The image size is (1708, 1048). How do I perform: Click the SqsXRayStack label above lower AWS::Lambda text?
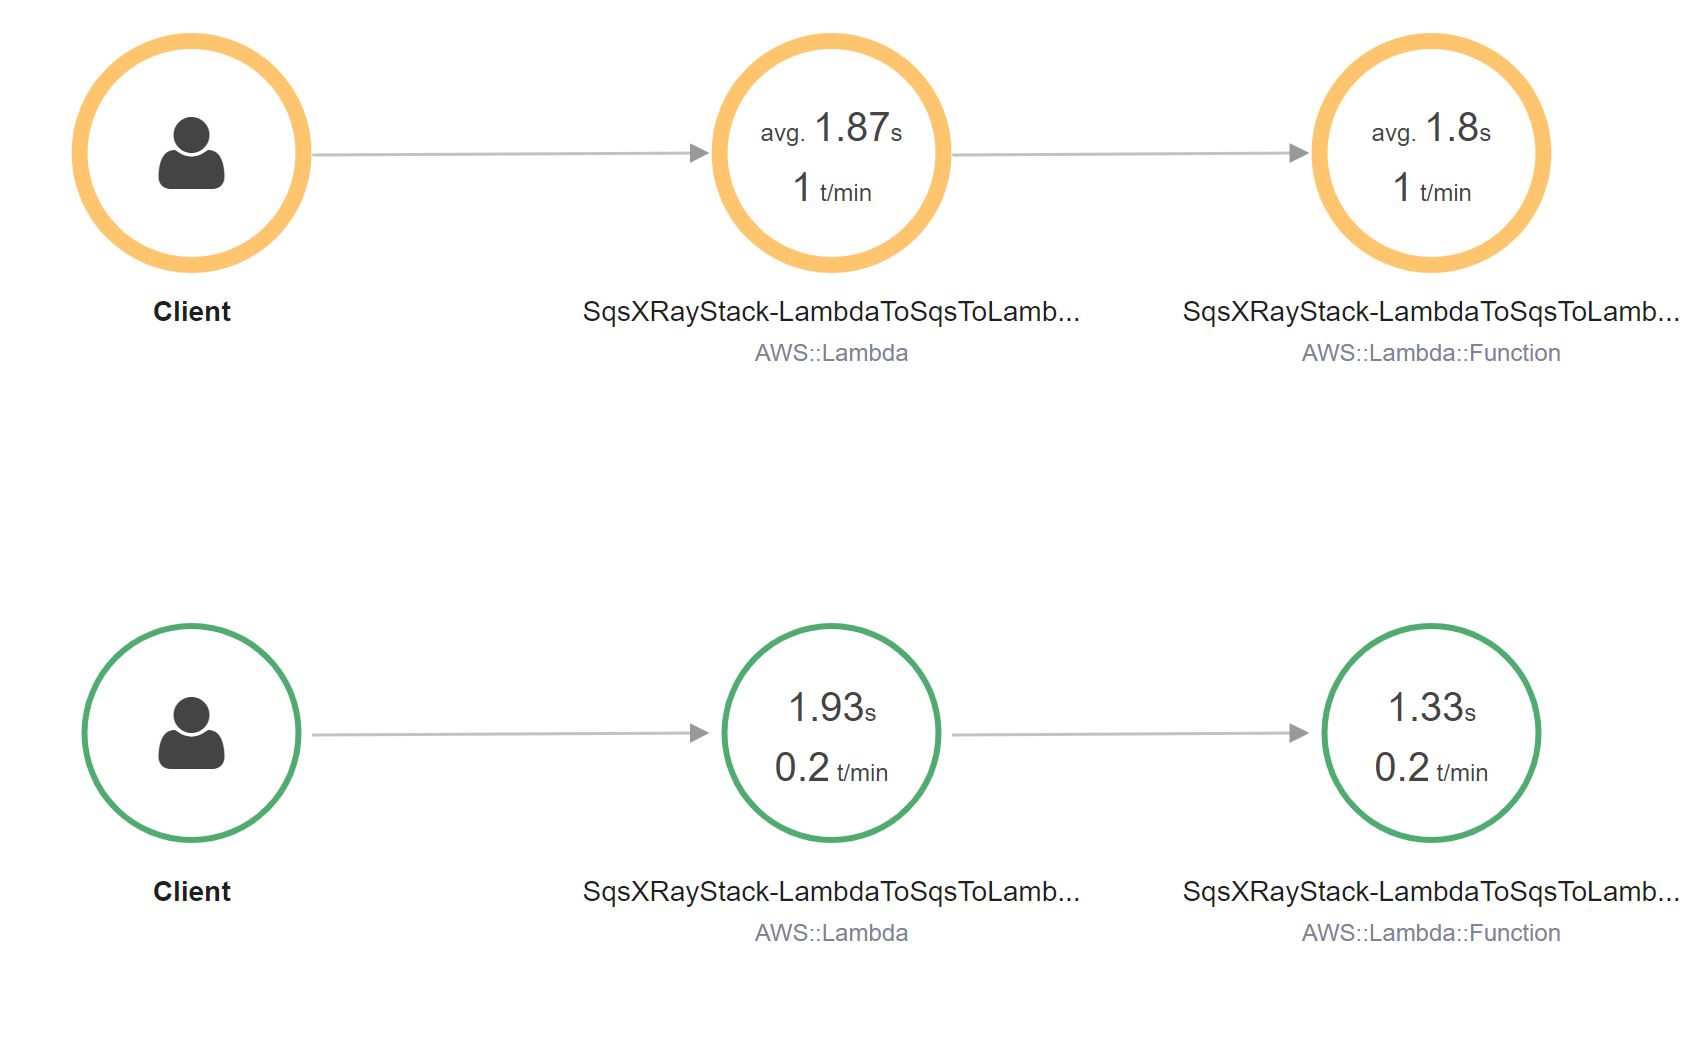tap(831, 892)
